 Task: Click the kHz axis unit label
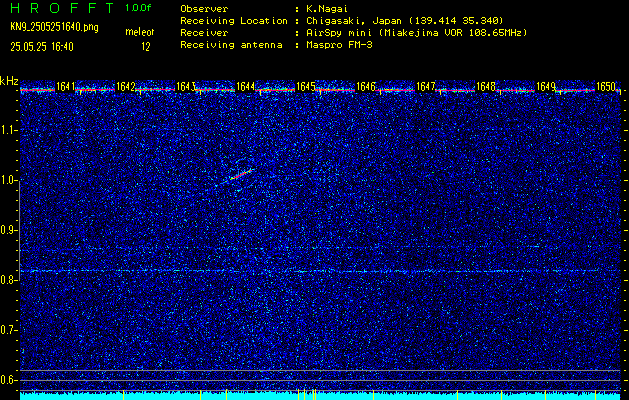(x=10, y=81)
